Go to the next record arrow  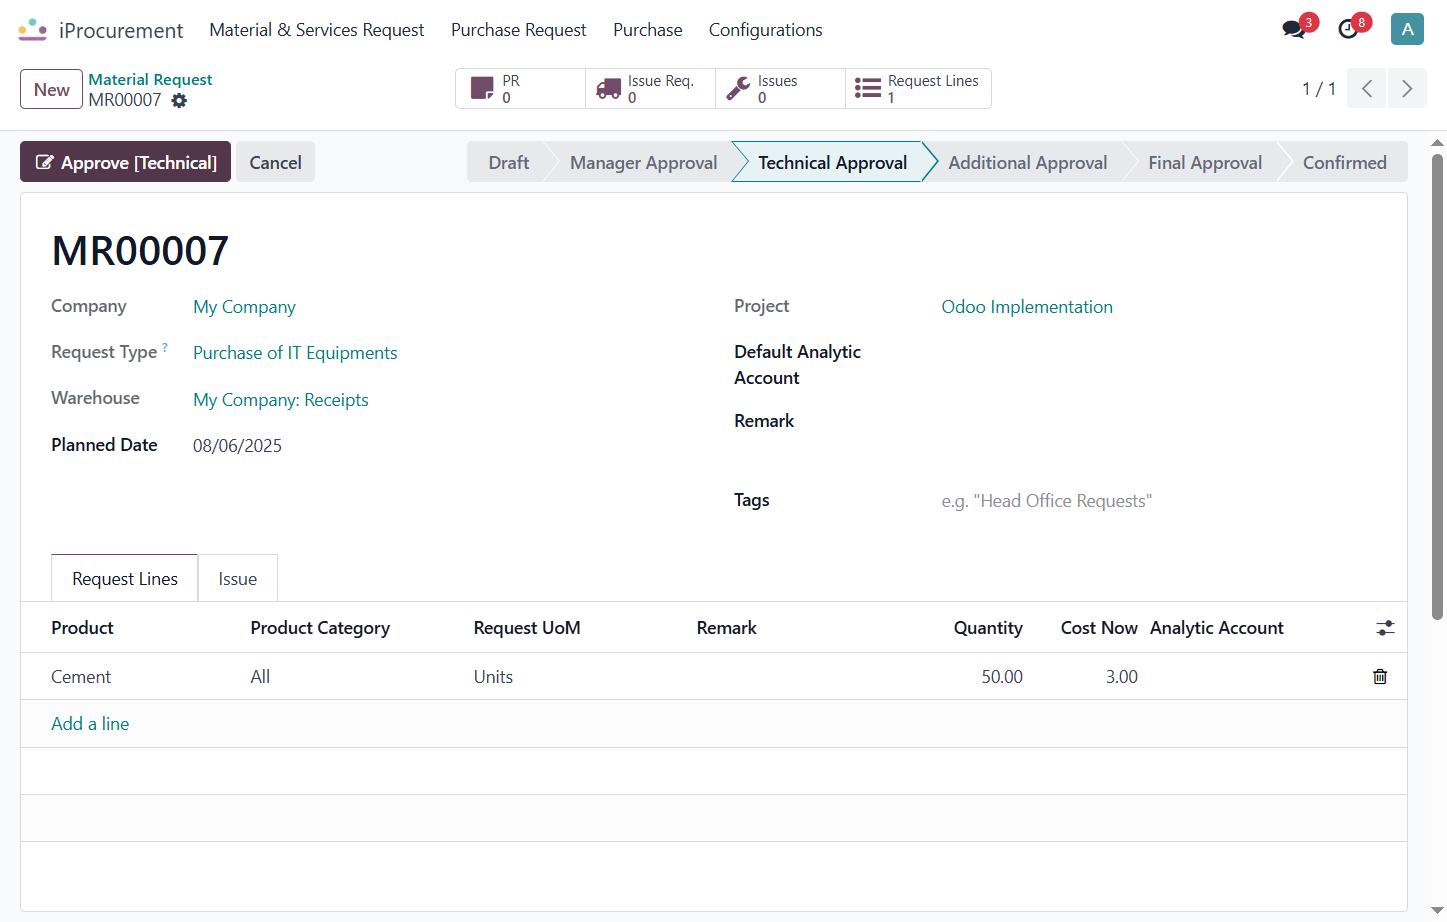1407,88
